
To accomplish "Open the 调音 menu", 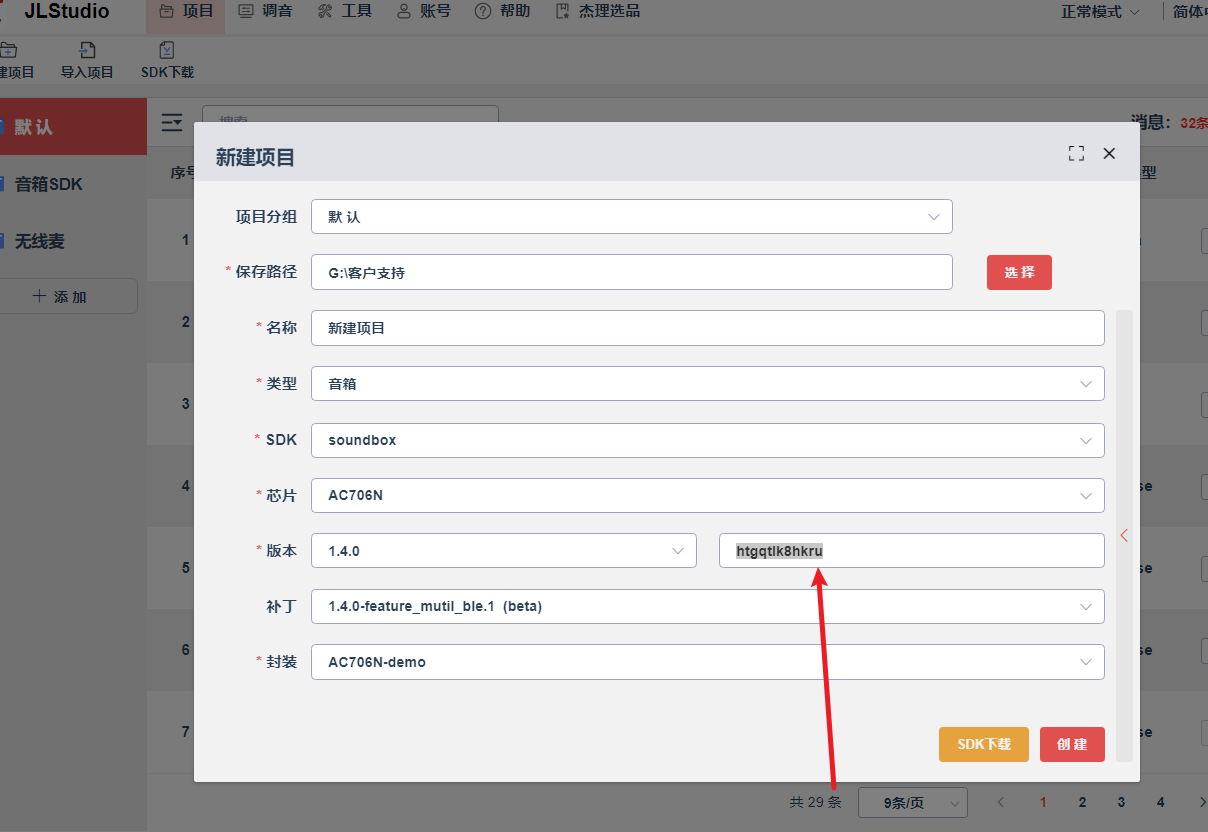I will (265, 12).
